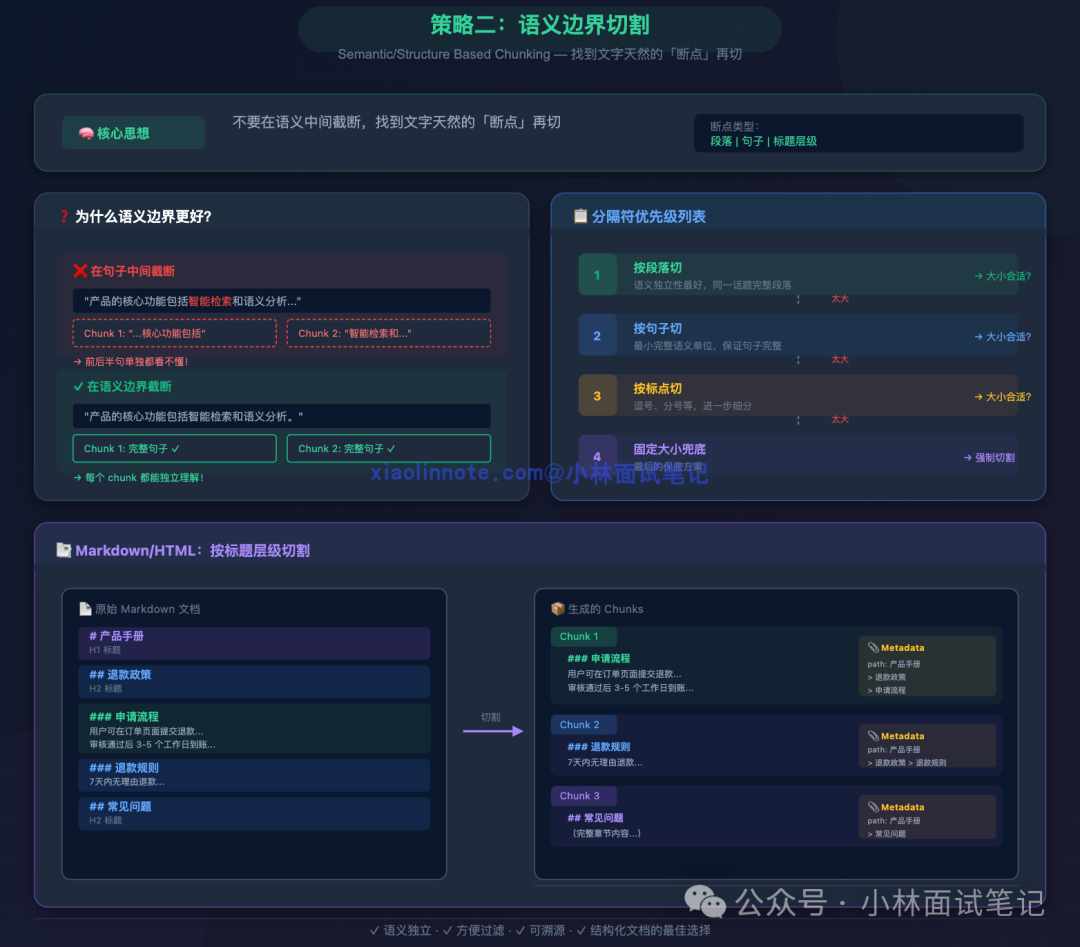1080x947 pixels.
Task: Click the 切割 arrow between the two document panels
Action: [x=493, y=731]
